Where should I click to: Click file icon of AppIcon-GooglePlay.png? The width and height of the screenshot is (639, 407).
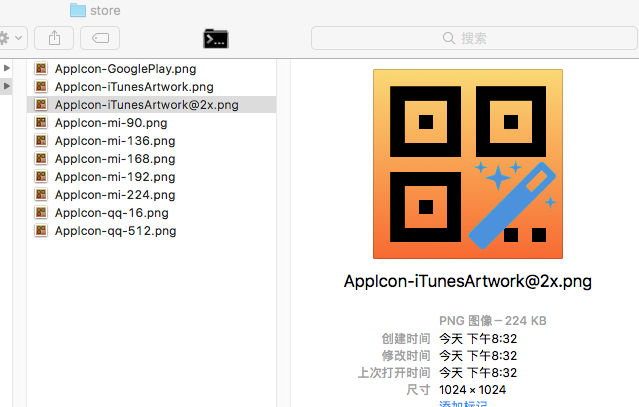point(41,68)
